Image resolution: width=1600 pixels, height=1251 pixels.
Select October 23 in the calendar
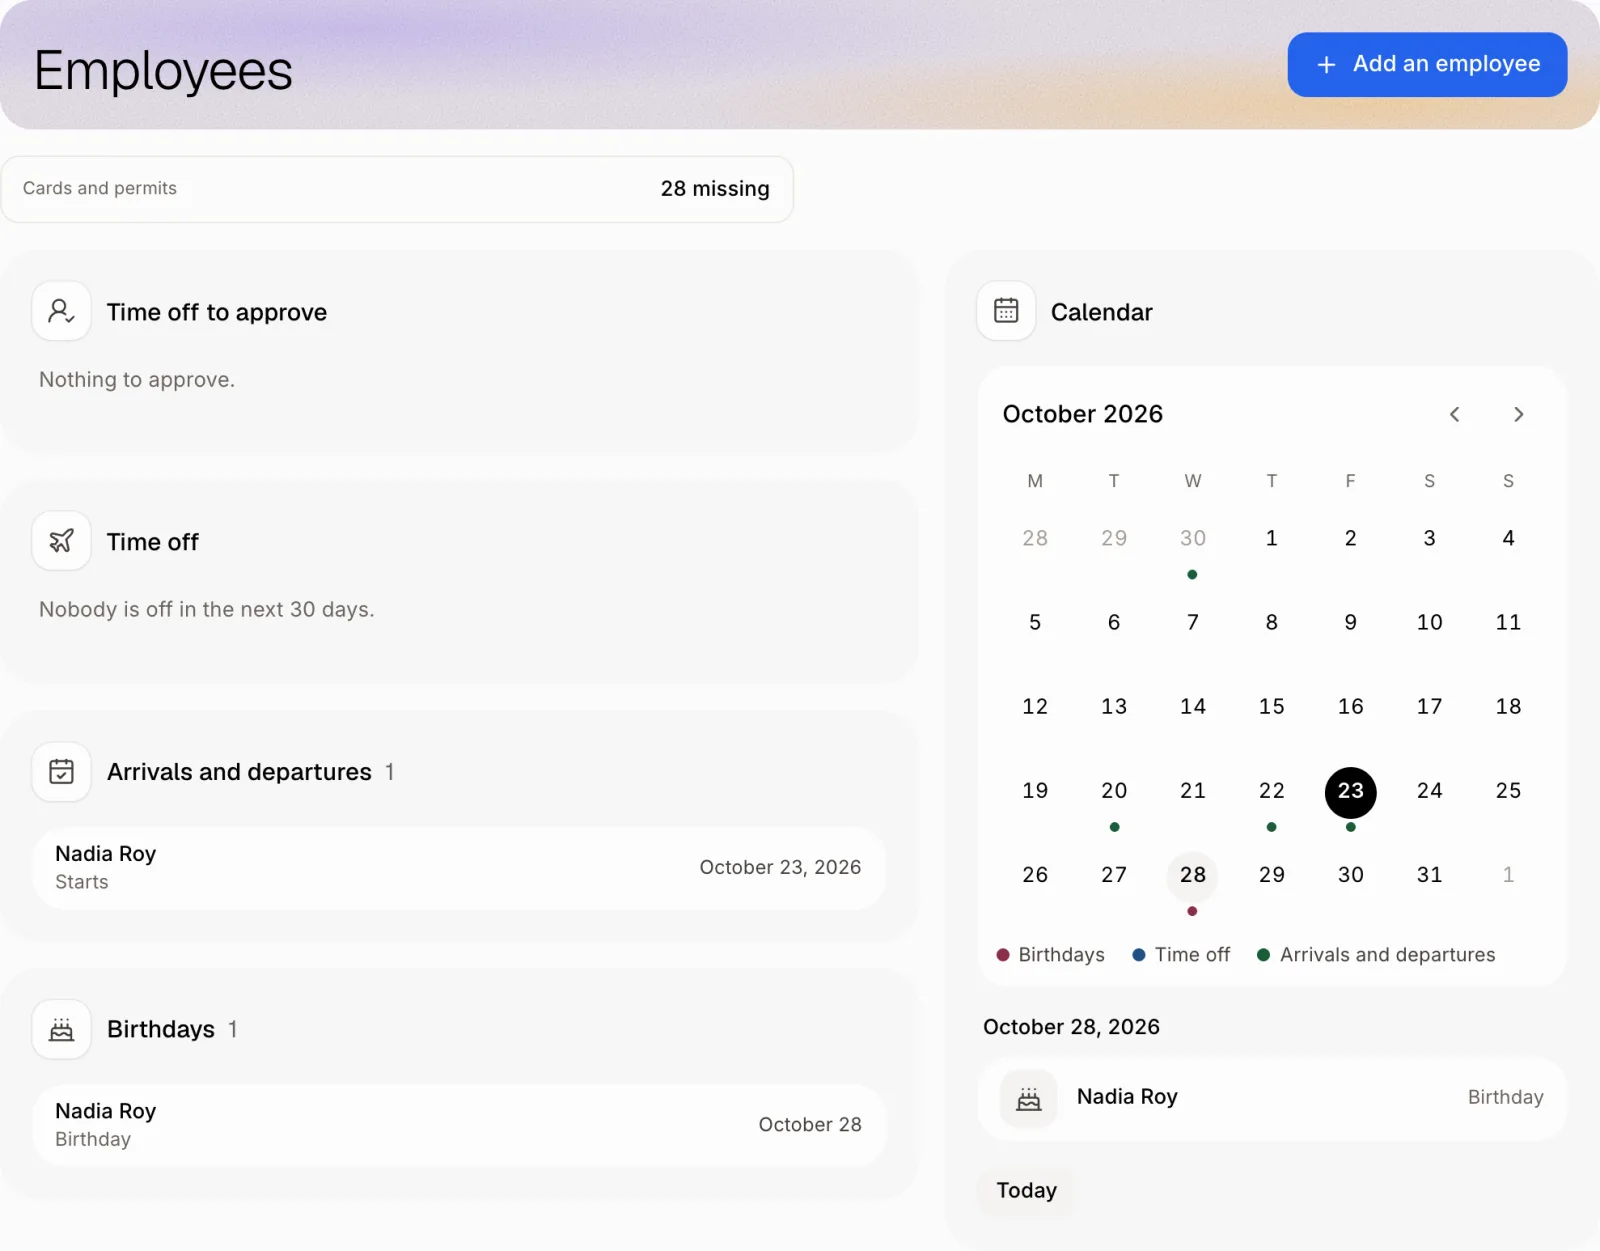(1350, 792)
